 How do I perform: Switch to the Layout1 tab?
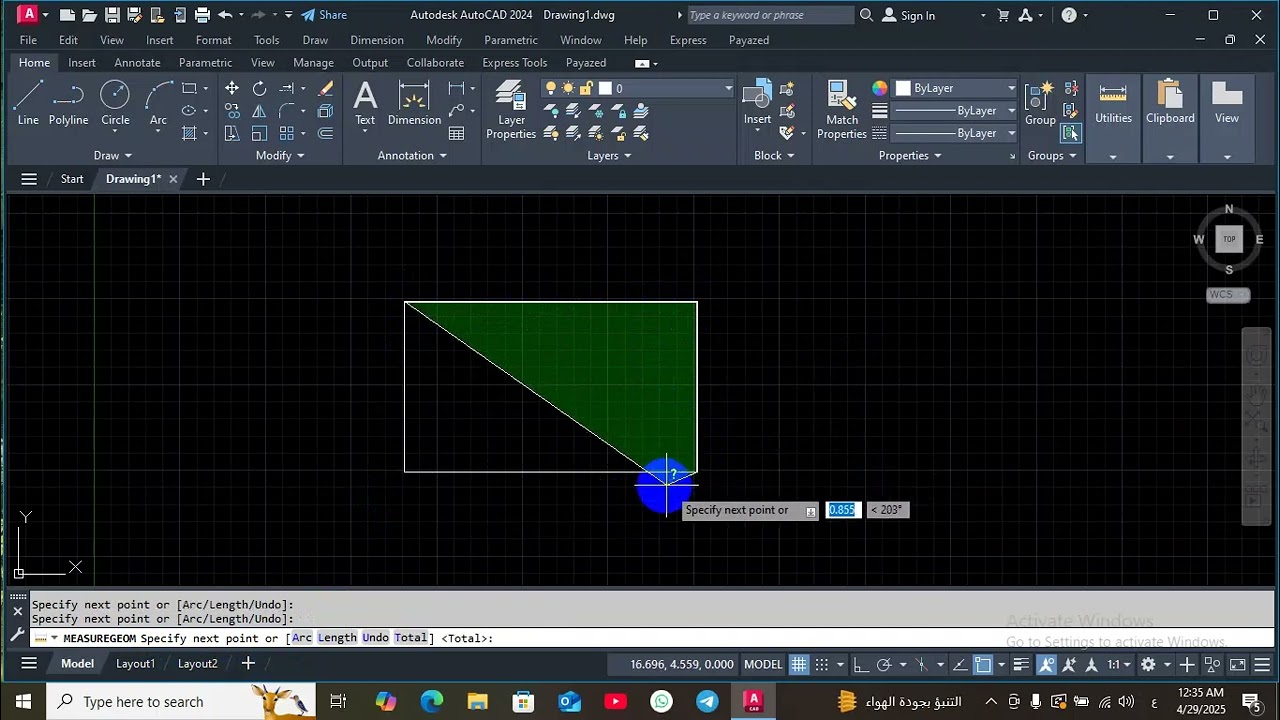pos(135,663)
